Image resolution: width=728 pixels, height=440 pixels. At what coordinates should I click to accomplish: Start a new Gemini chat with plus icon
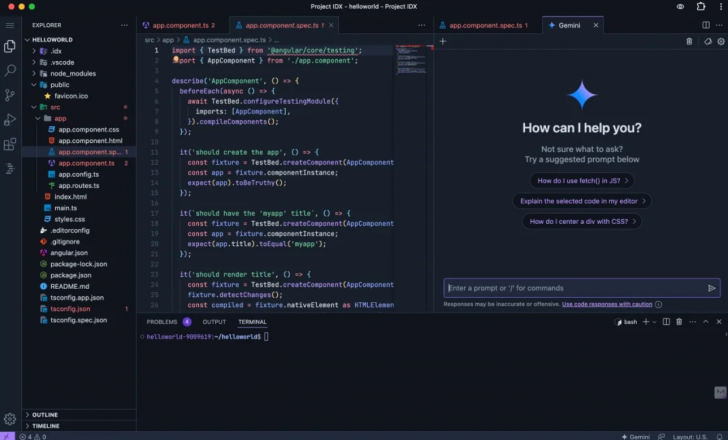point(443,41)
